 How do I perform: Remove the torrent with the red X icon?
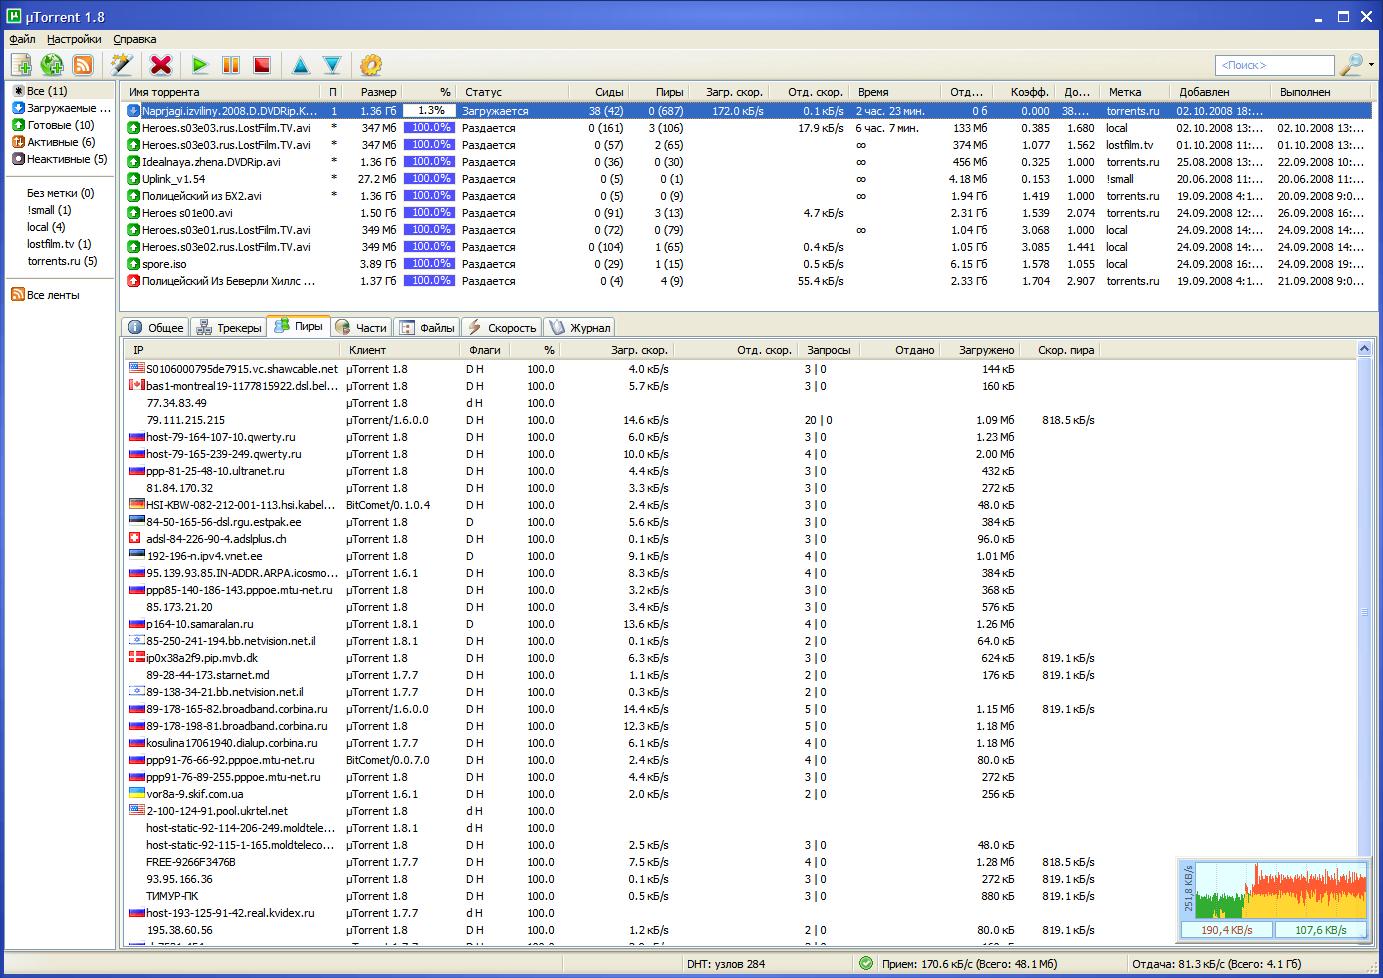click(x=160, y=65)
